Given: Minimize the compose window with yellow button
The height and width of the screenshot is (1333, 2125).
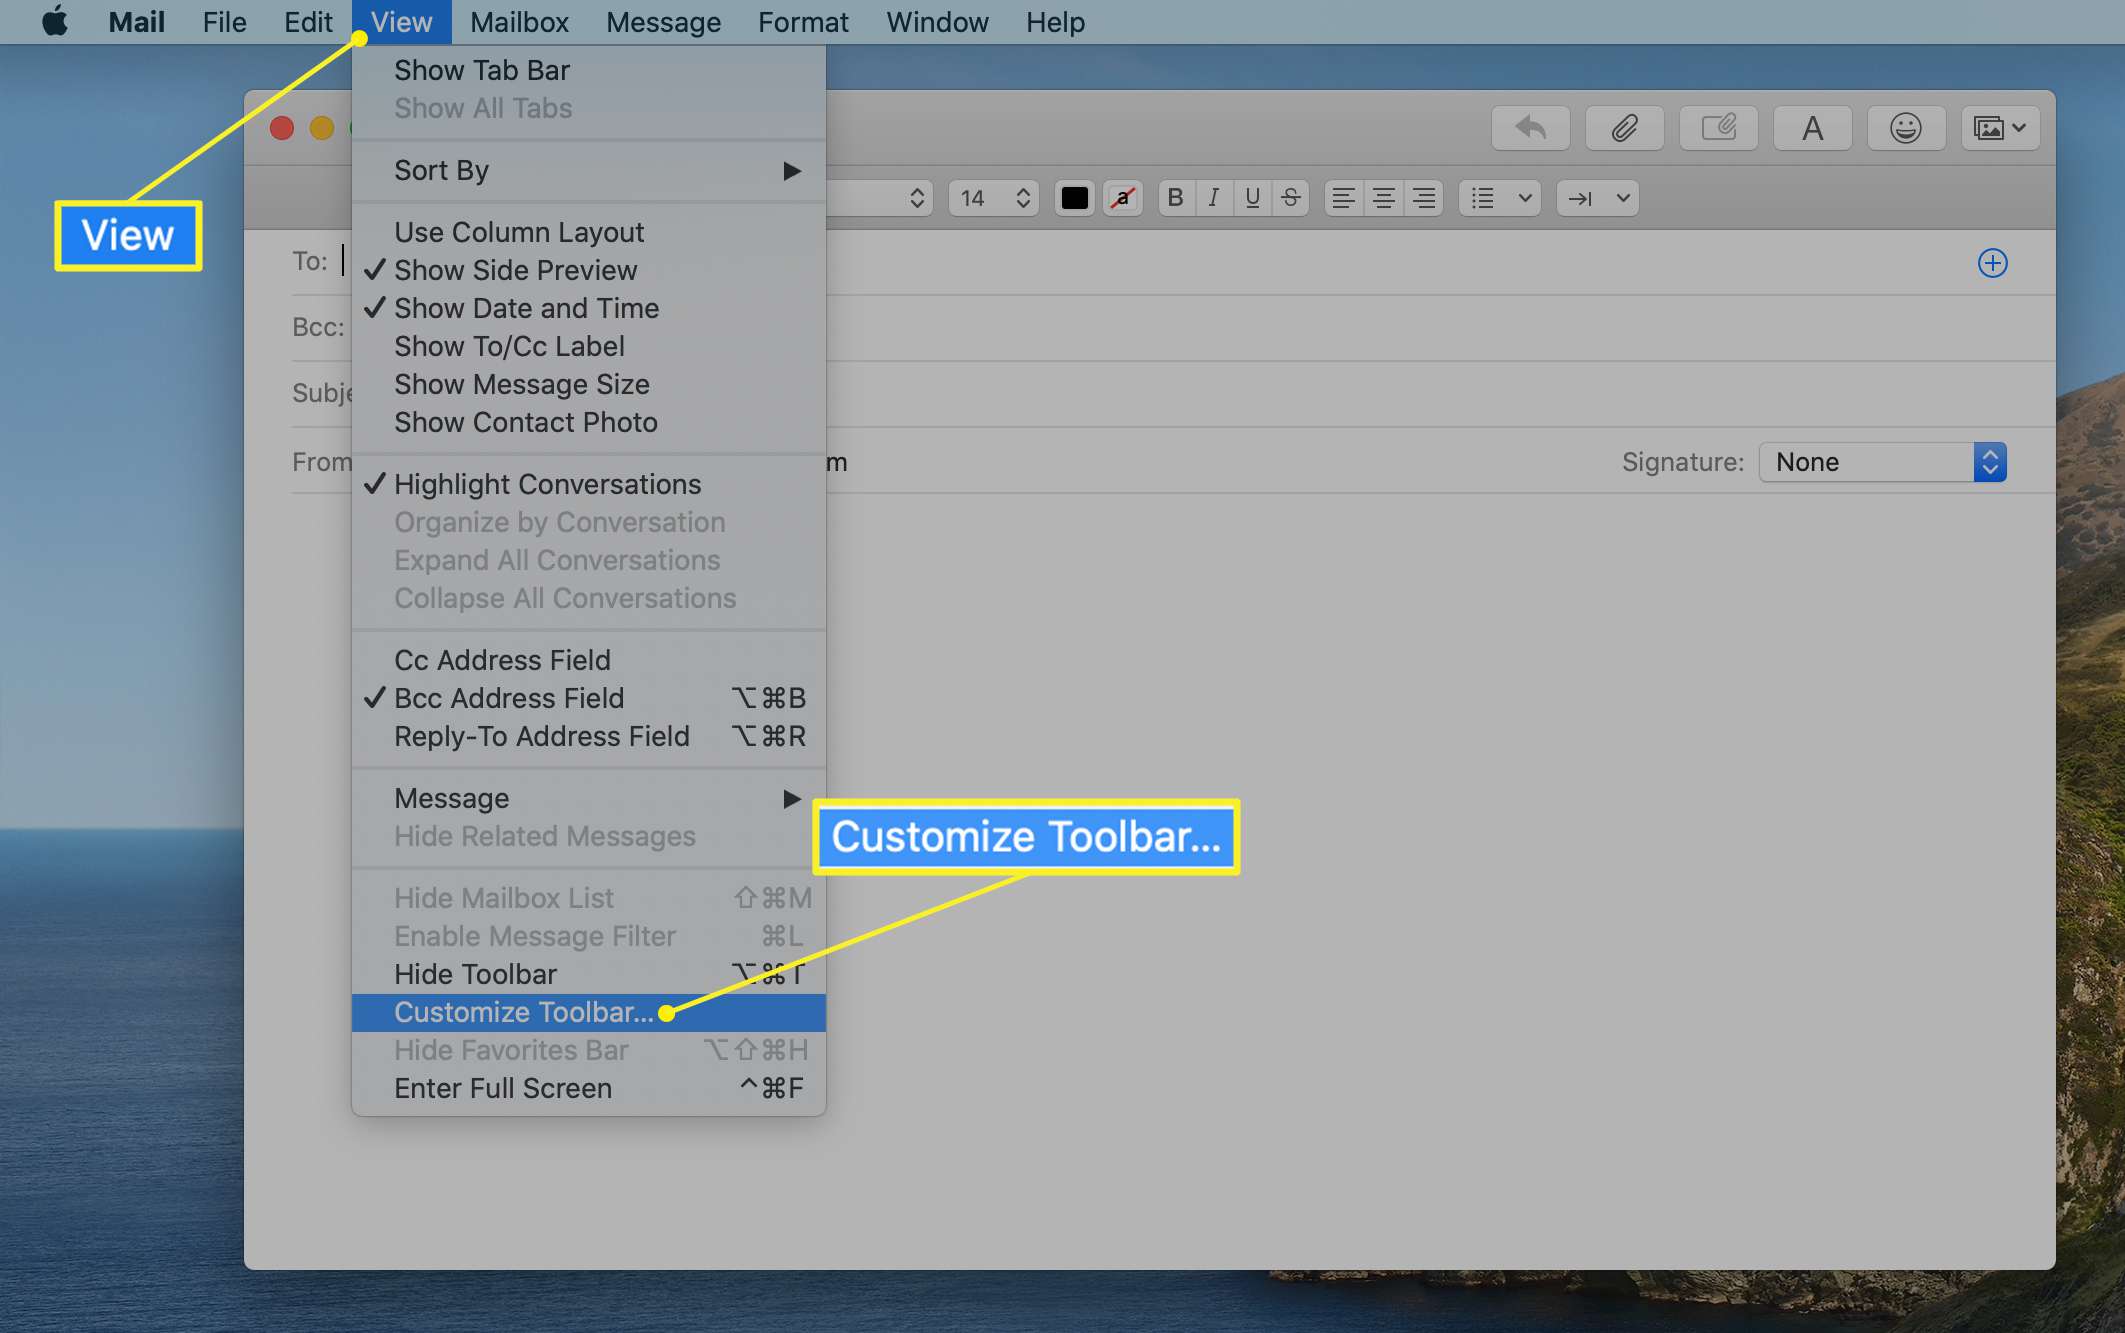Looking at the screenshot, I should coord(321,128).
